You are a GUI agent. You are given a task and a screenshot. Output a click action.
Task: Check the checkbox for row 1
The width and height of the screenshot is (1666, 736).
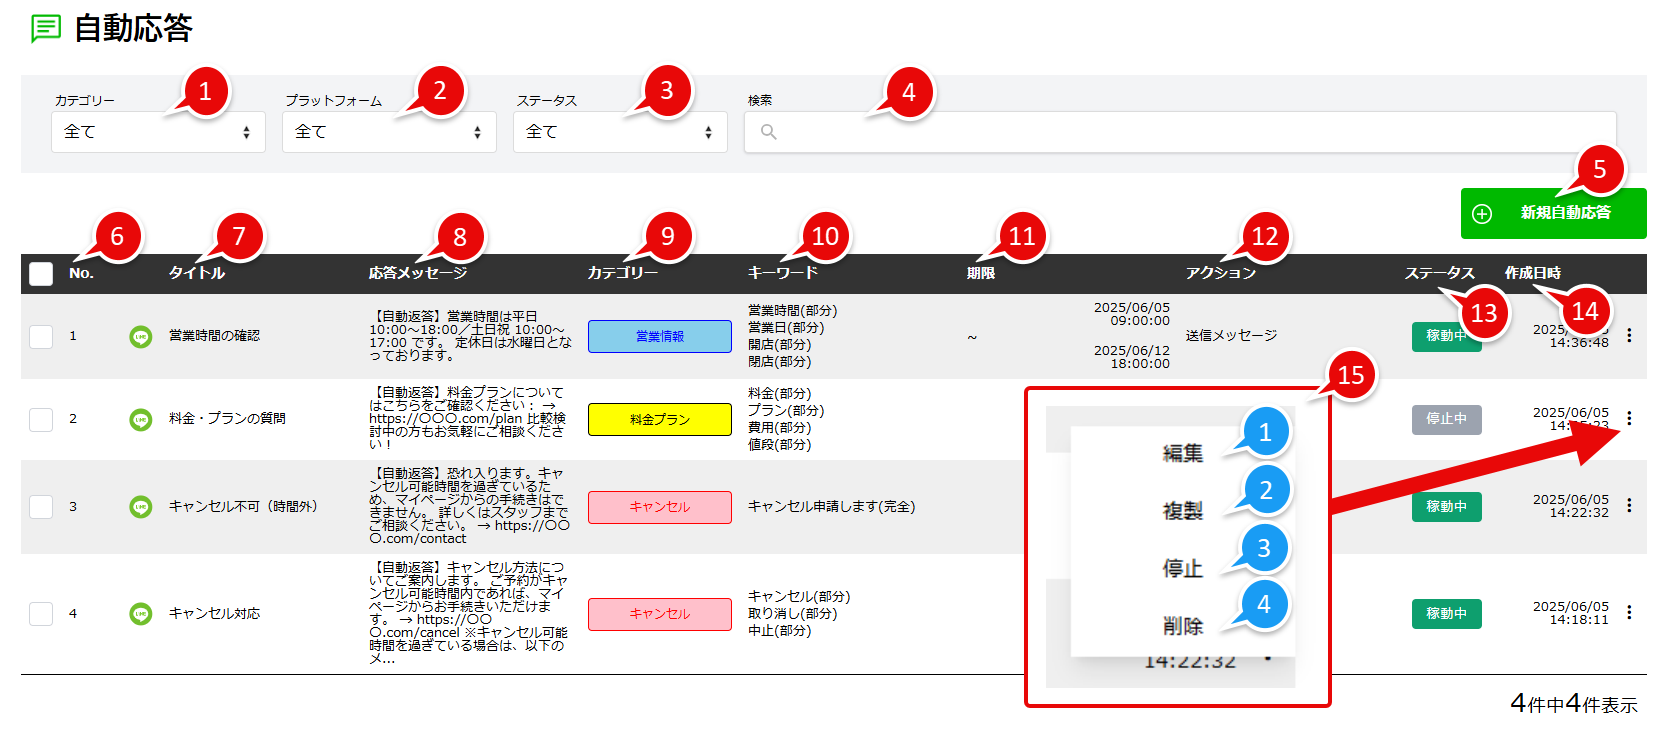pos(41,337)
